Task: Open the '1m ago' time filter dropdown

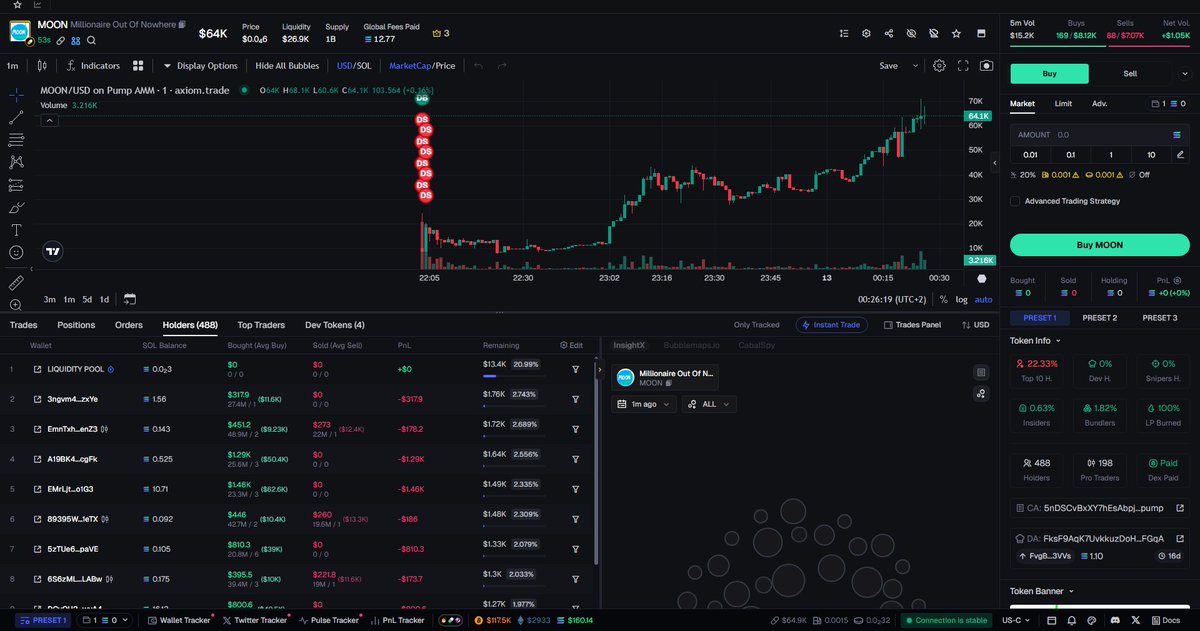Action: (643, 404)
